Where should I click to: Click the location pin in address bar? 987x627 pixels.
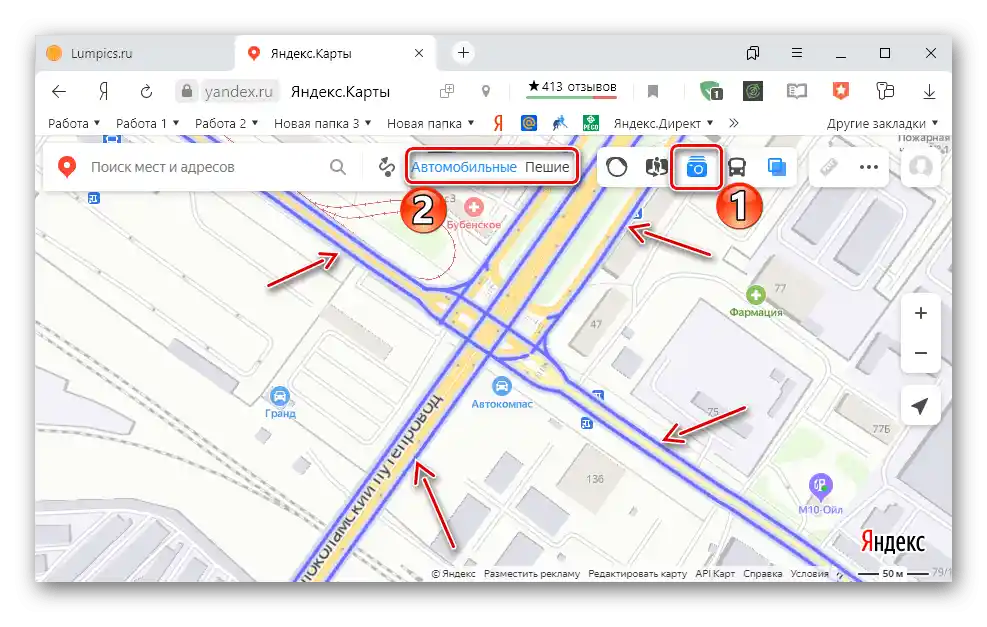click(x=485, y=92)
